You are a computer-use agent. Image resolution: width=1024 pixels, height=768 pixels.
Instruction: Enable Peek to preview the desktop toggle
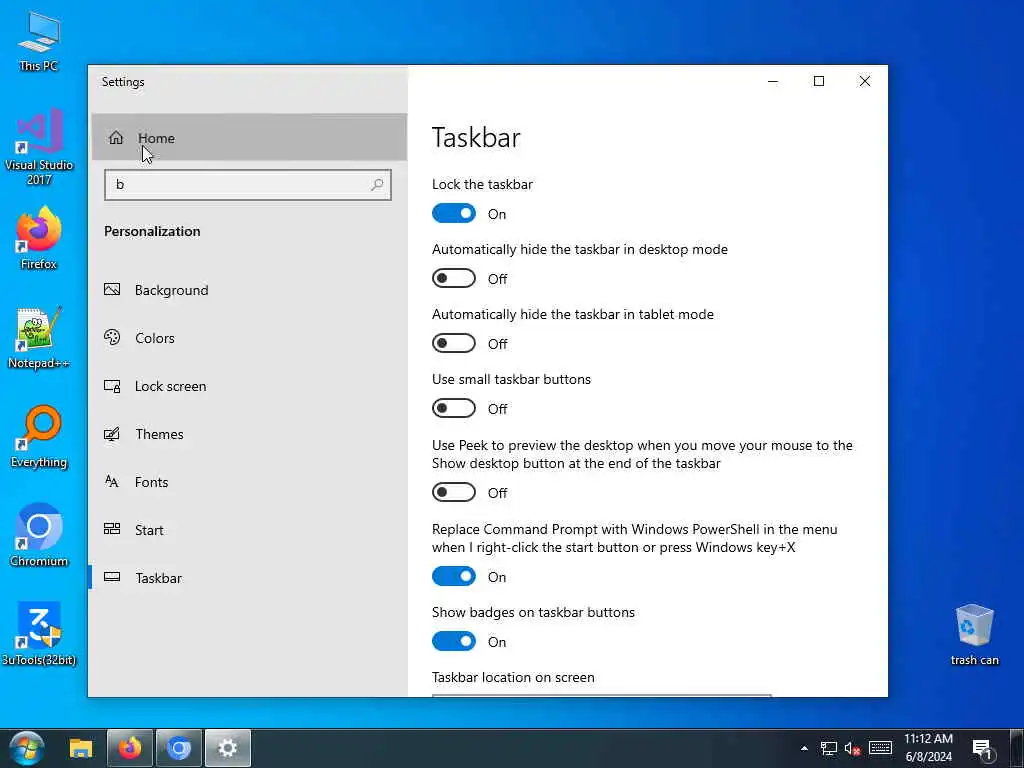454,492
